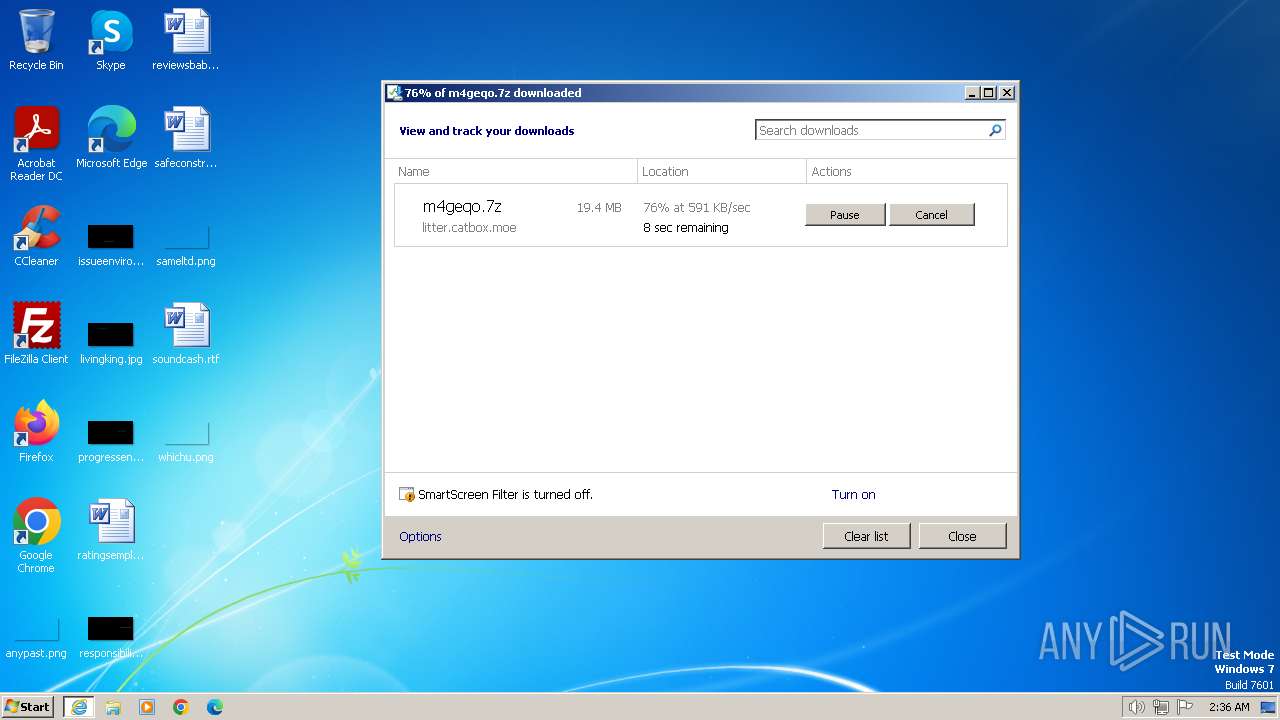Open the Options link
The width and height of the screenshot is (1280, 720).
pyautogui.click(x=420, y=536)
